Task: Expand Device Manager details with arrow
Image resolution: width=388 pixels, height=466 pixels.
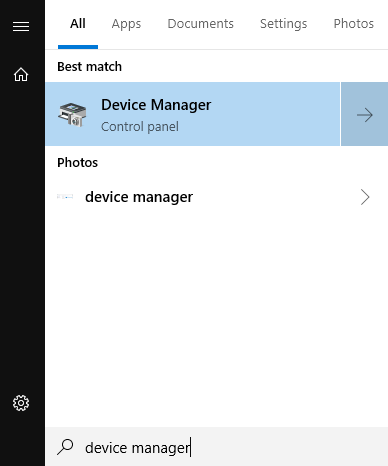Action: (x=365, y=114)
